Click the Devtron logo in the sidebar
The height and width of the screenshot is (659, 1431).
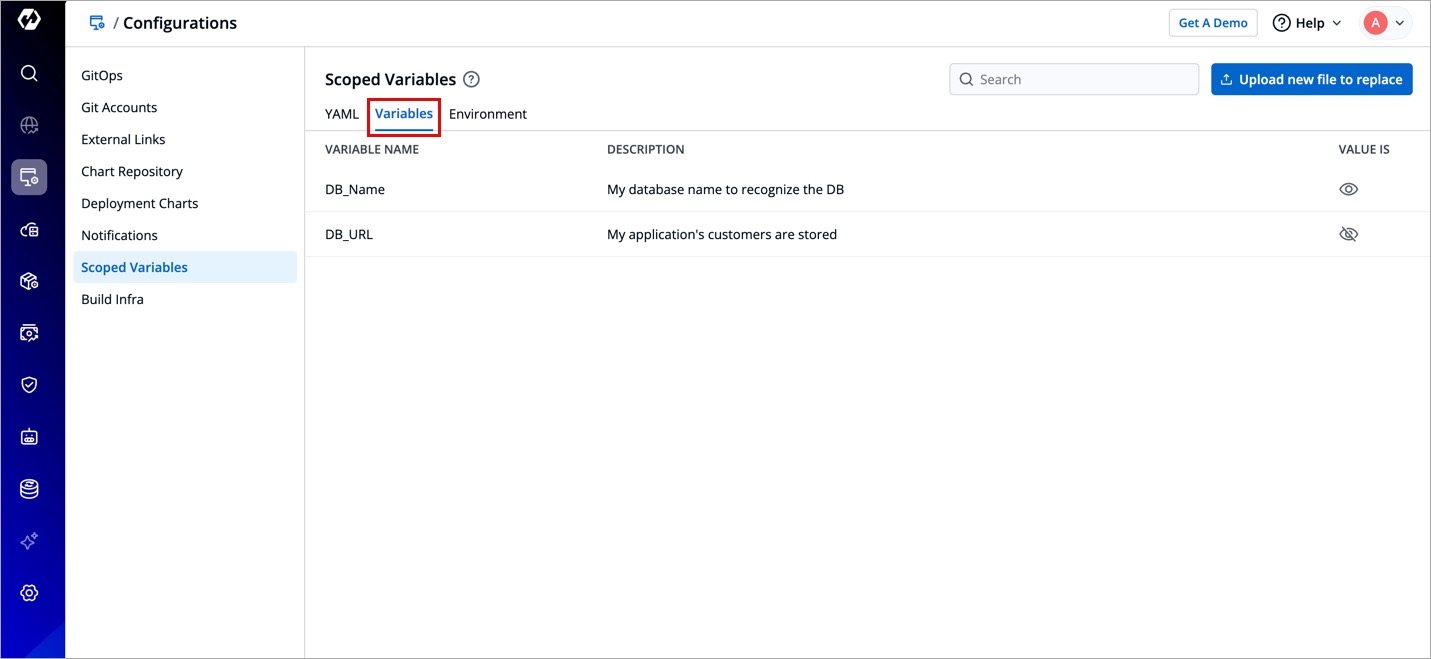click(x=29, y=21)
